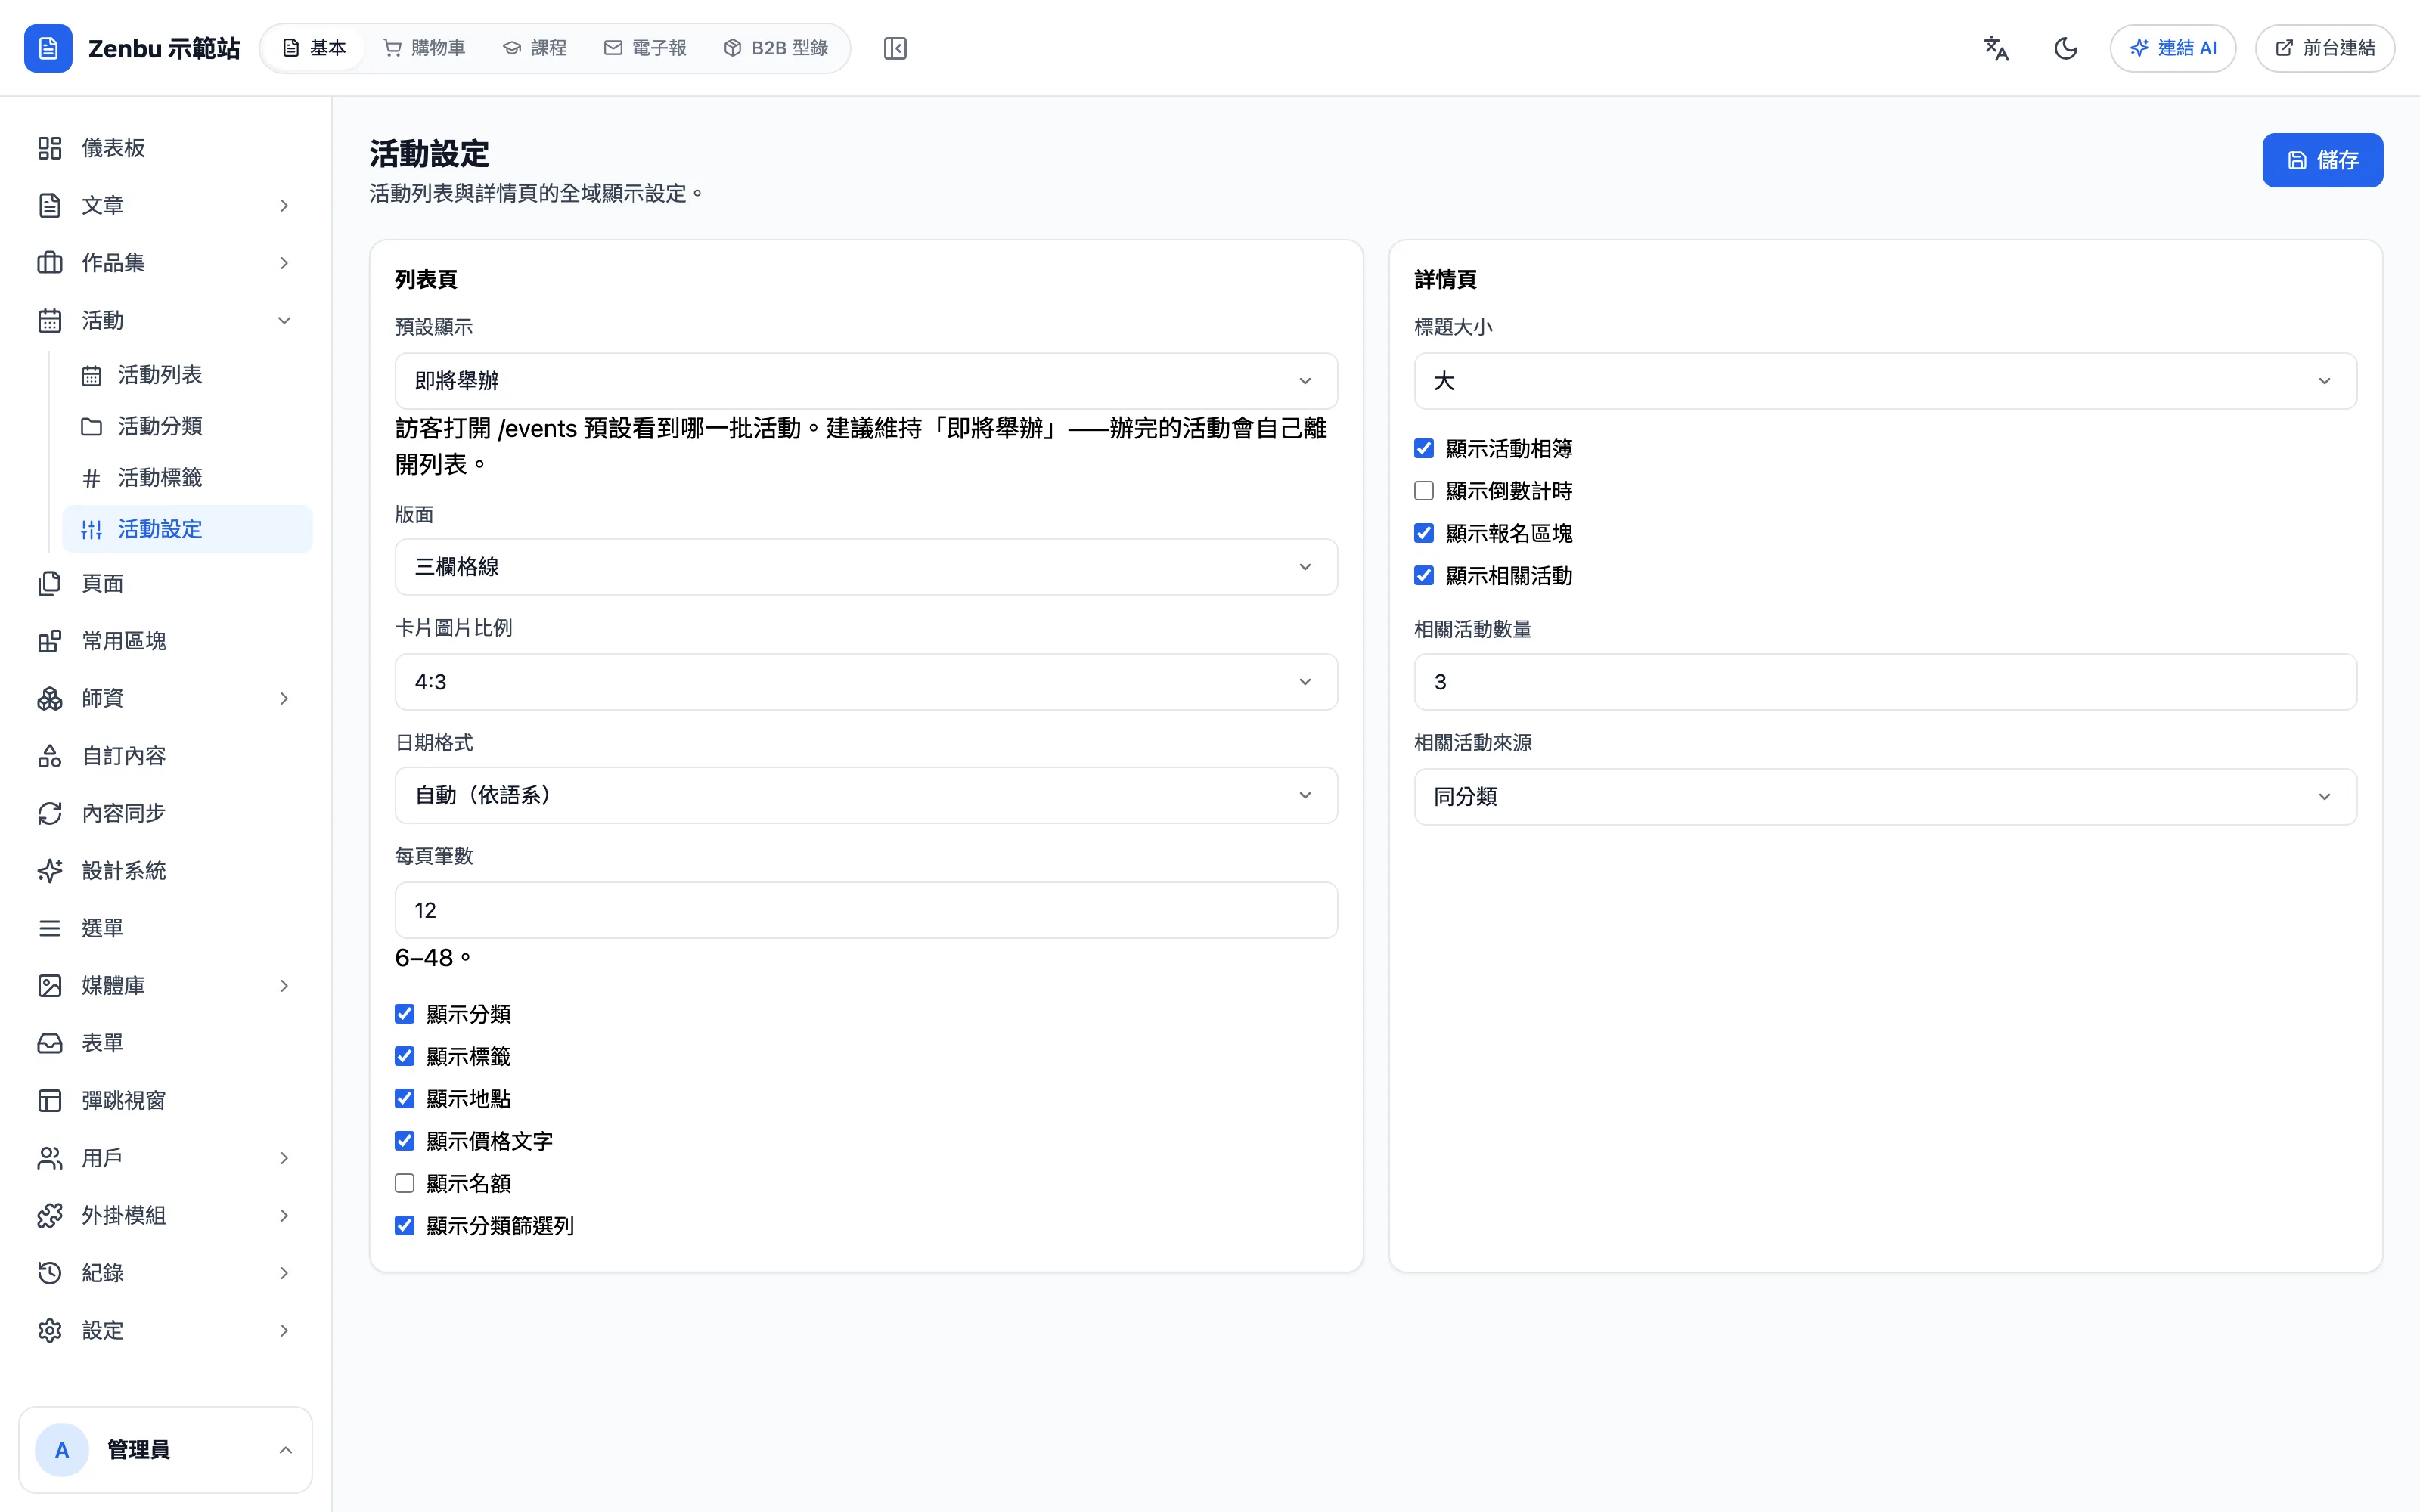Open 內容同步 sync icon
The width and height of the screenshot is (2420, 1512).
(50, 813)
